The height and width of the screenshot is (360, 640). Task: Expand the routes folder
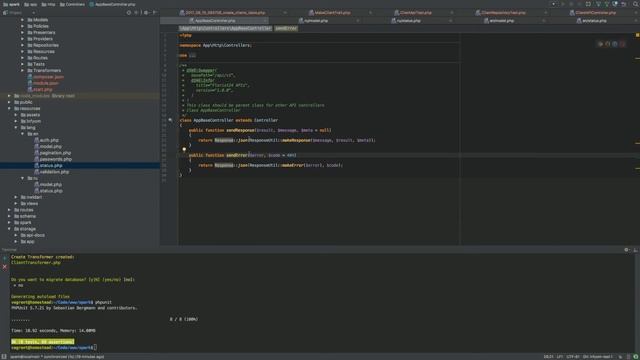9,210
